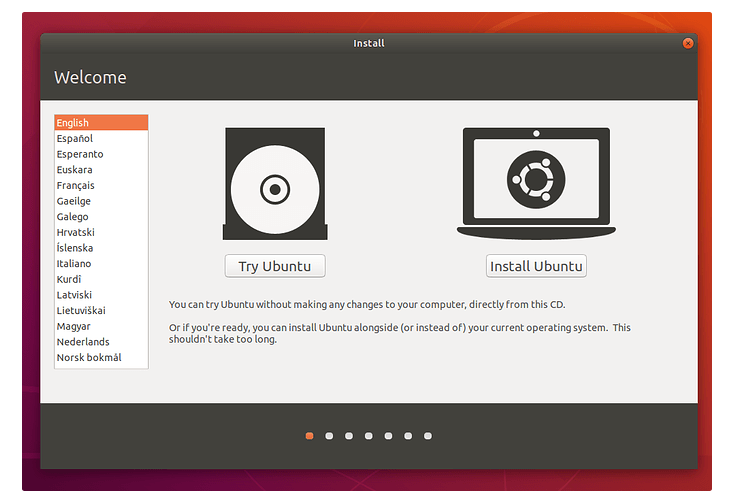Select Lietuviškai in the language list

101,311
